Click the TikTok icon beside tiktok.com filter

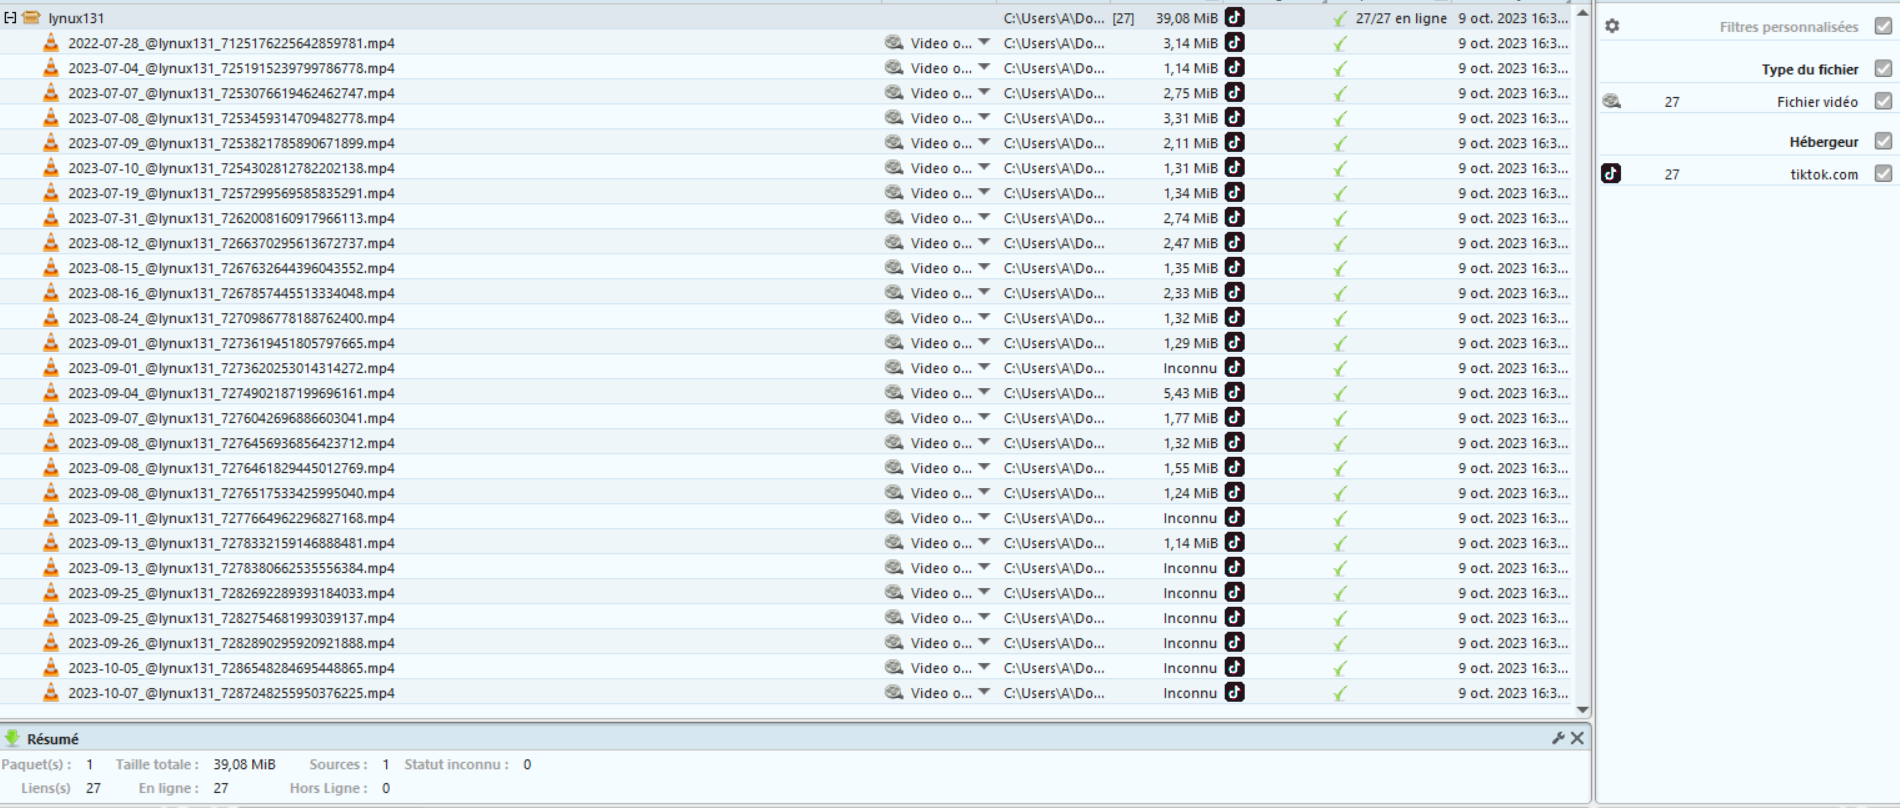coord(1611,173)
